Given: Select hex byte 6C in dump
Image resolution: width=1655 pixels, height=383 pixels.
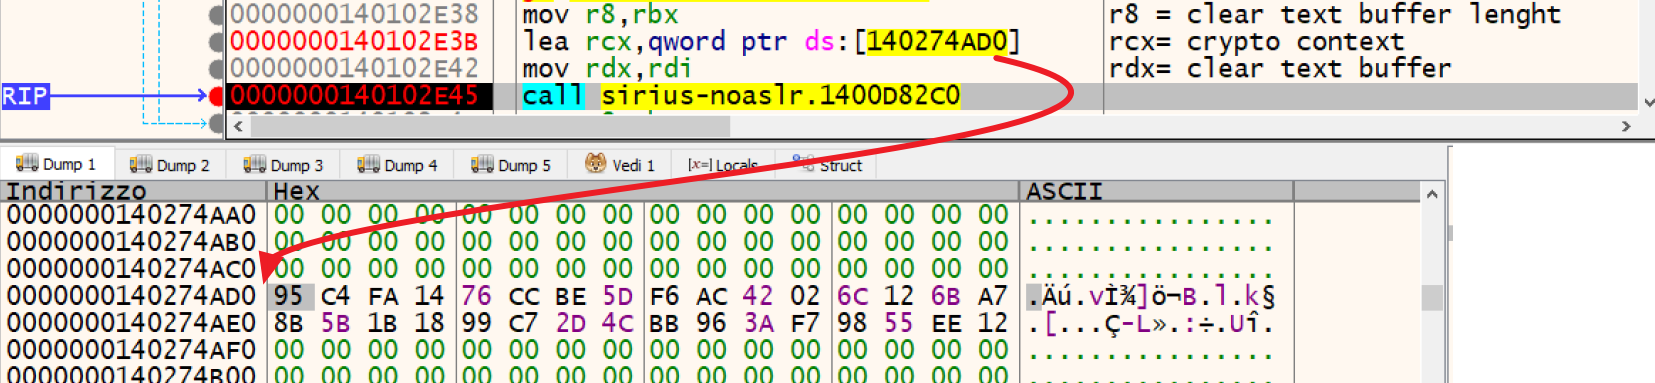Looking at the screenshot, I should coord(853,296).
